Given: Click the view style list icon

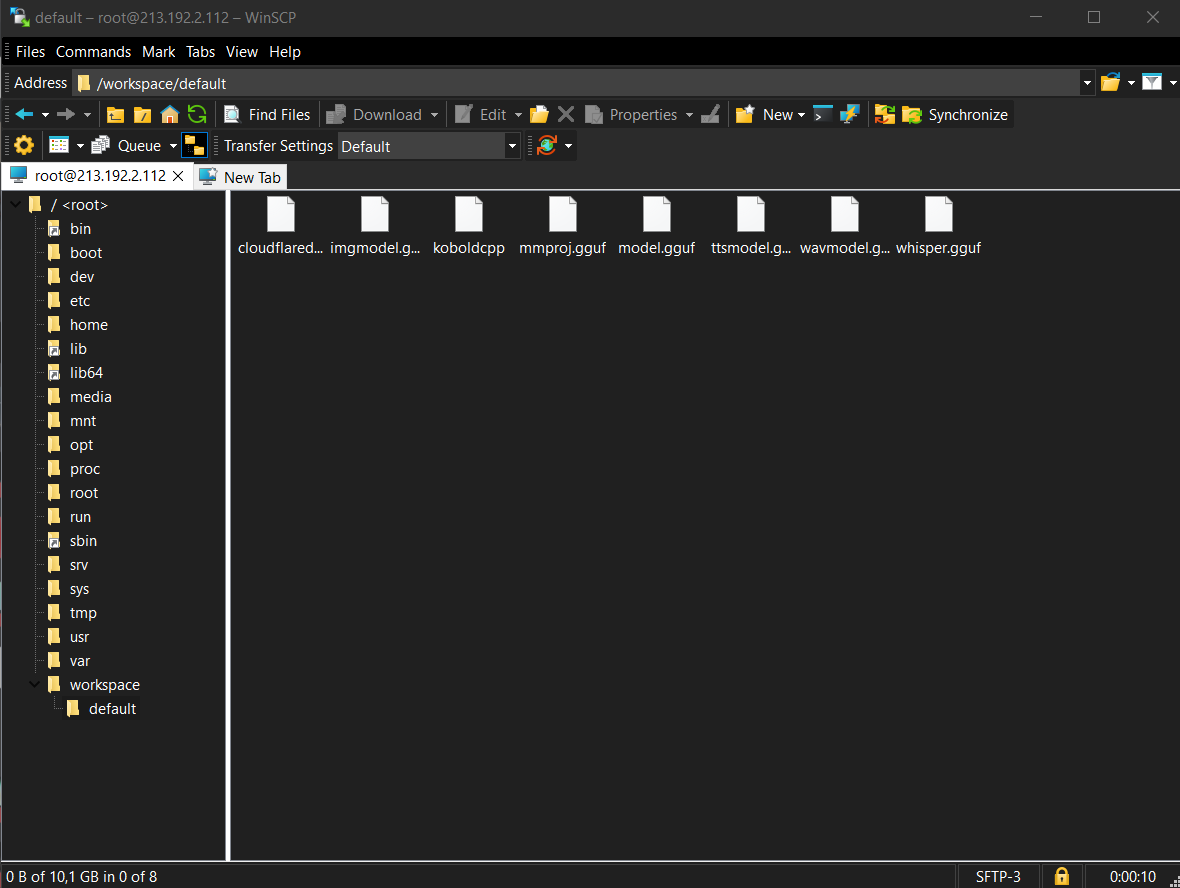Looking at the screenshot, I should [x=59, y=145].
